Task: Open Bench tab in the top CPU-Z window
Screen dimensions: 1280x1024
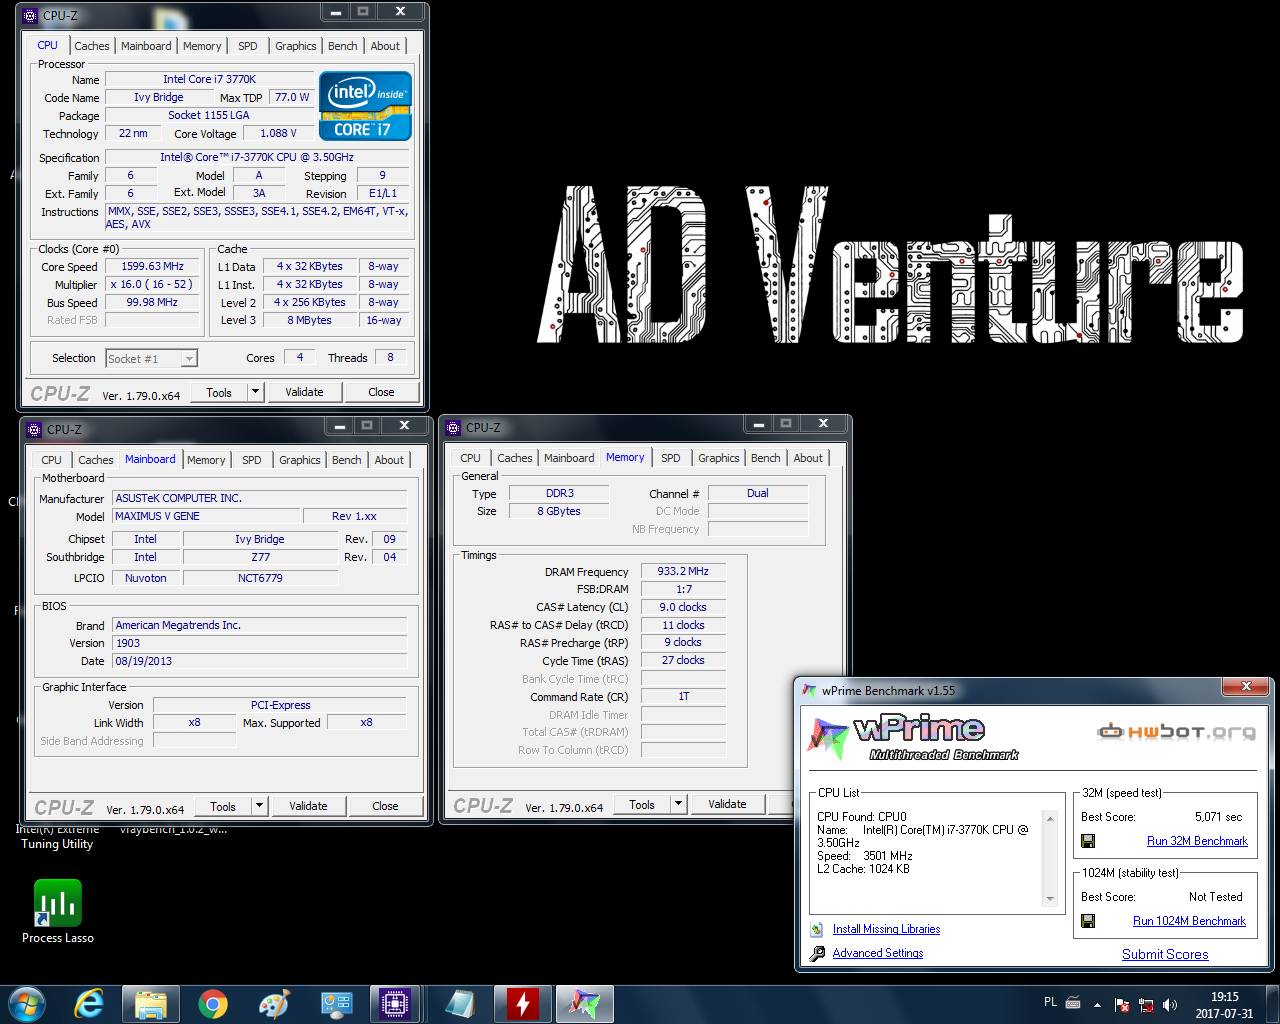Action: point(343,46)
